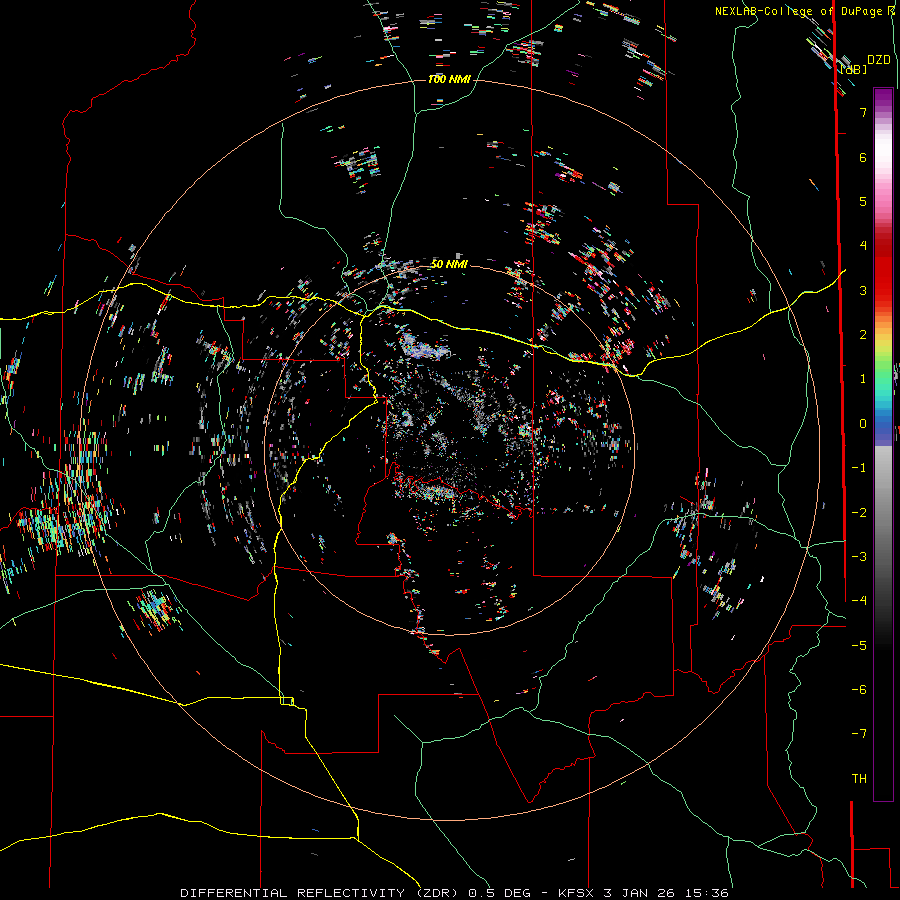Click the "6" value on color scale
Viewport: 900px width, 900px height.
(863, 157)
